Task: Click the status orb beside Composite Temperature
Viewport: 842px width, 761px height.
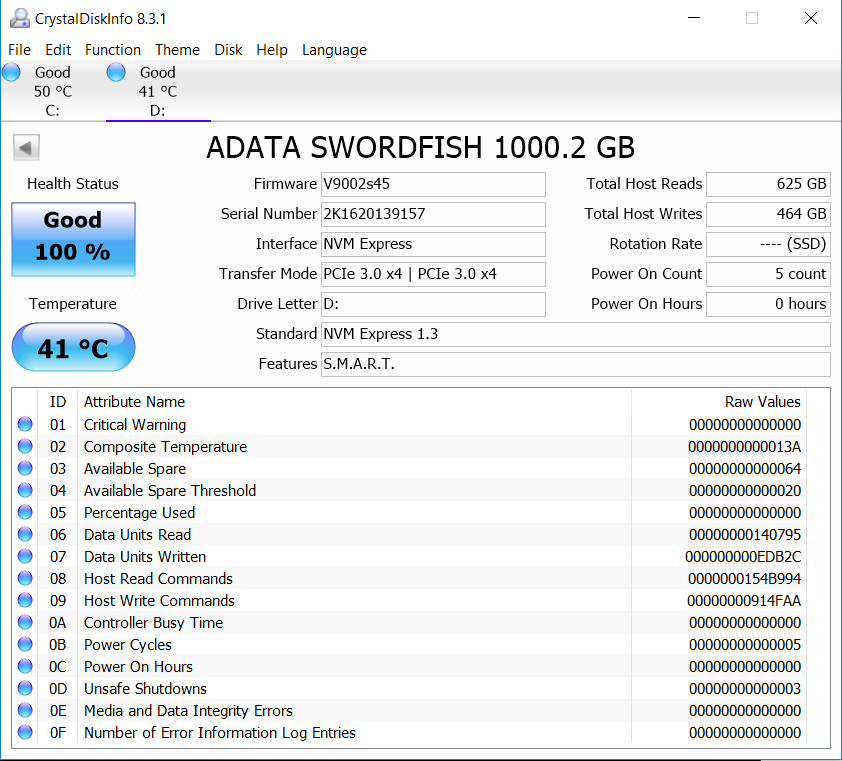Action: pos(25,447)
